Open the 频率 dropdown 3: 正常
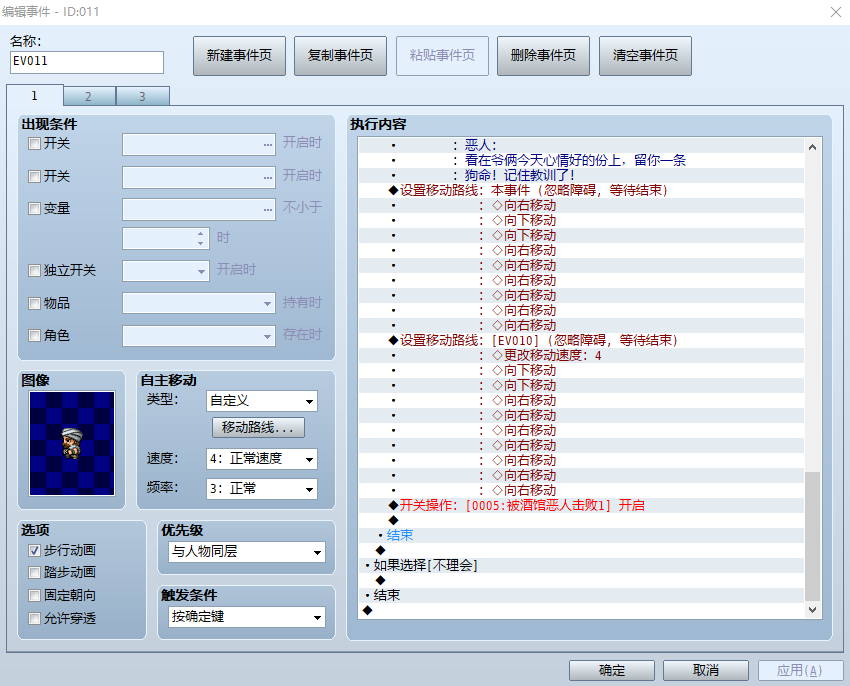The width and height of the screenshot is (850, 686). [x=262, y=489]
